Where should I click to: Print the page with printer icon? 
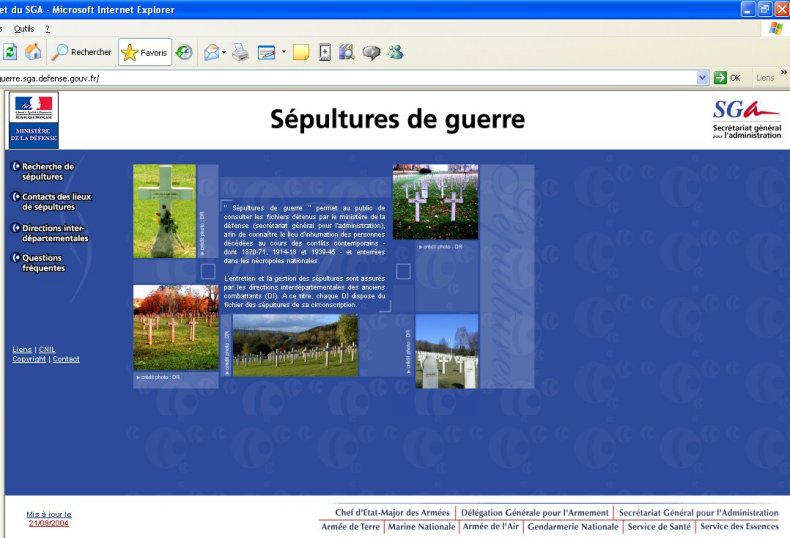coord(240,52)
